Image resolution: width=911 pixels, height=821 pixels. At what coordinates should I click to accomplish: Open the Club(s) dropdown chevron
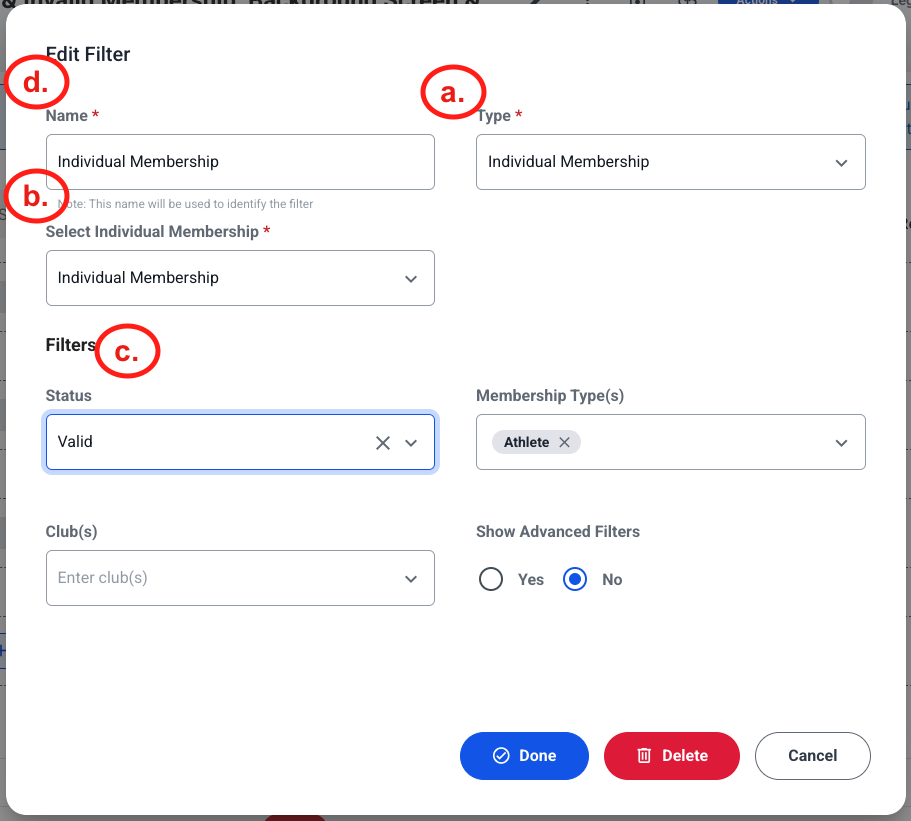click(x=411, y=579)
